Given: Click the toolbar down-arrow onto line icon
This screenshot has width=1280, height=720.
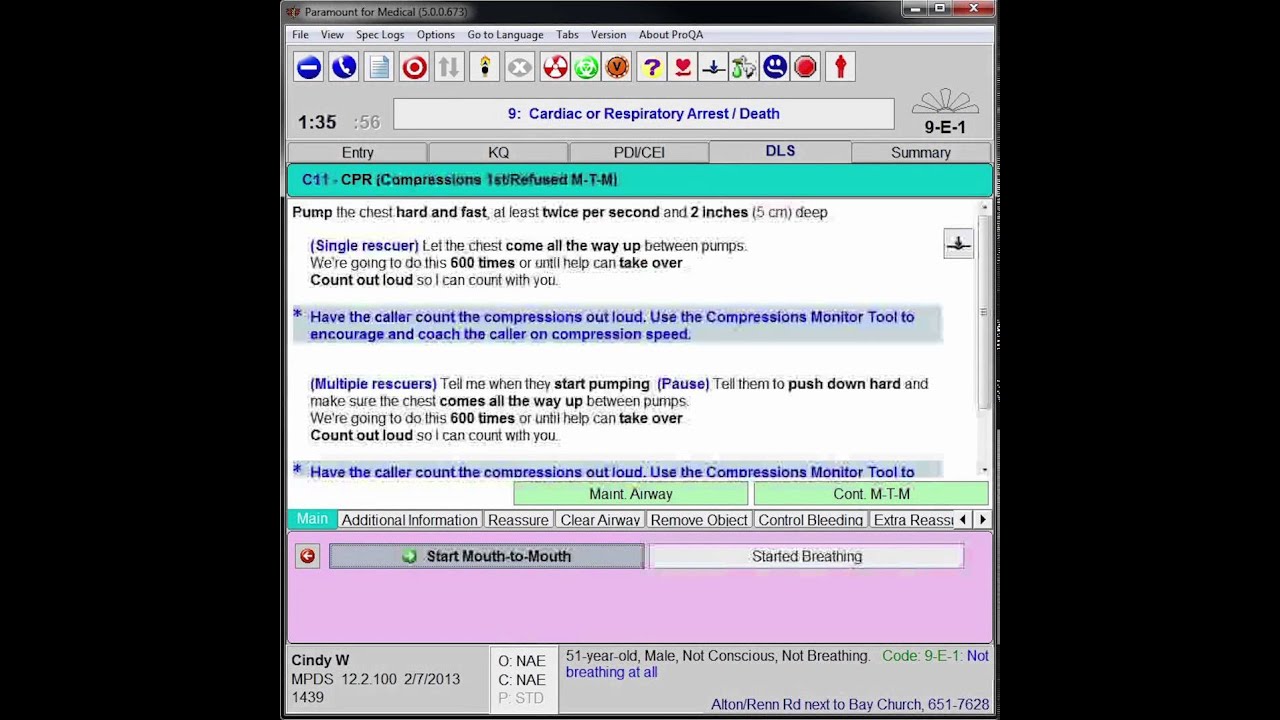Looking at the screenshot, I should click(x=713, y=67).
